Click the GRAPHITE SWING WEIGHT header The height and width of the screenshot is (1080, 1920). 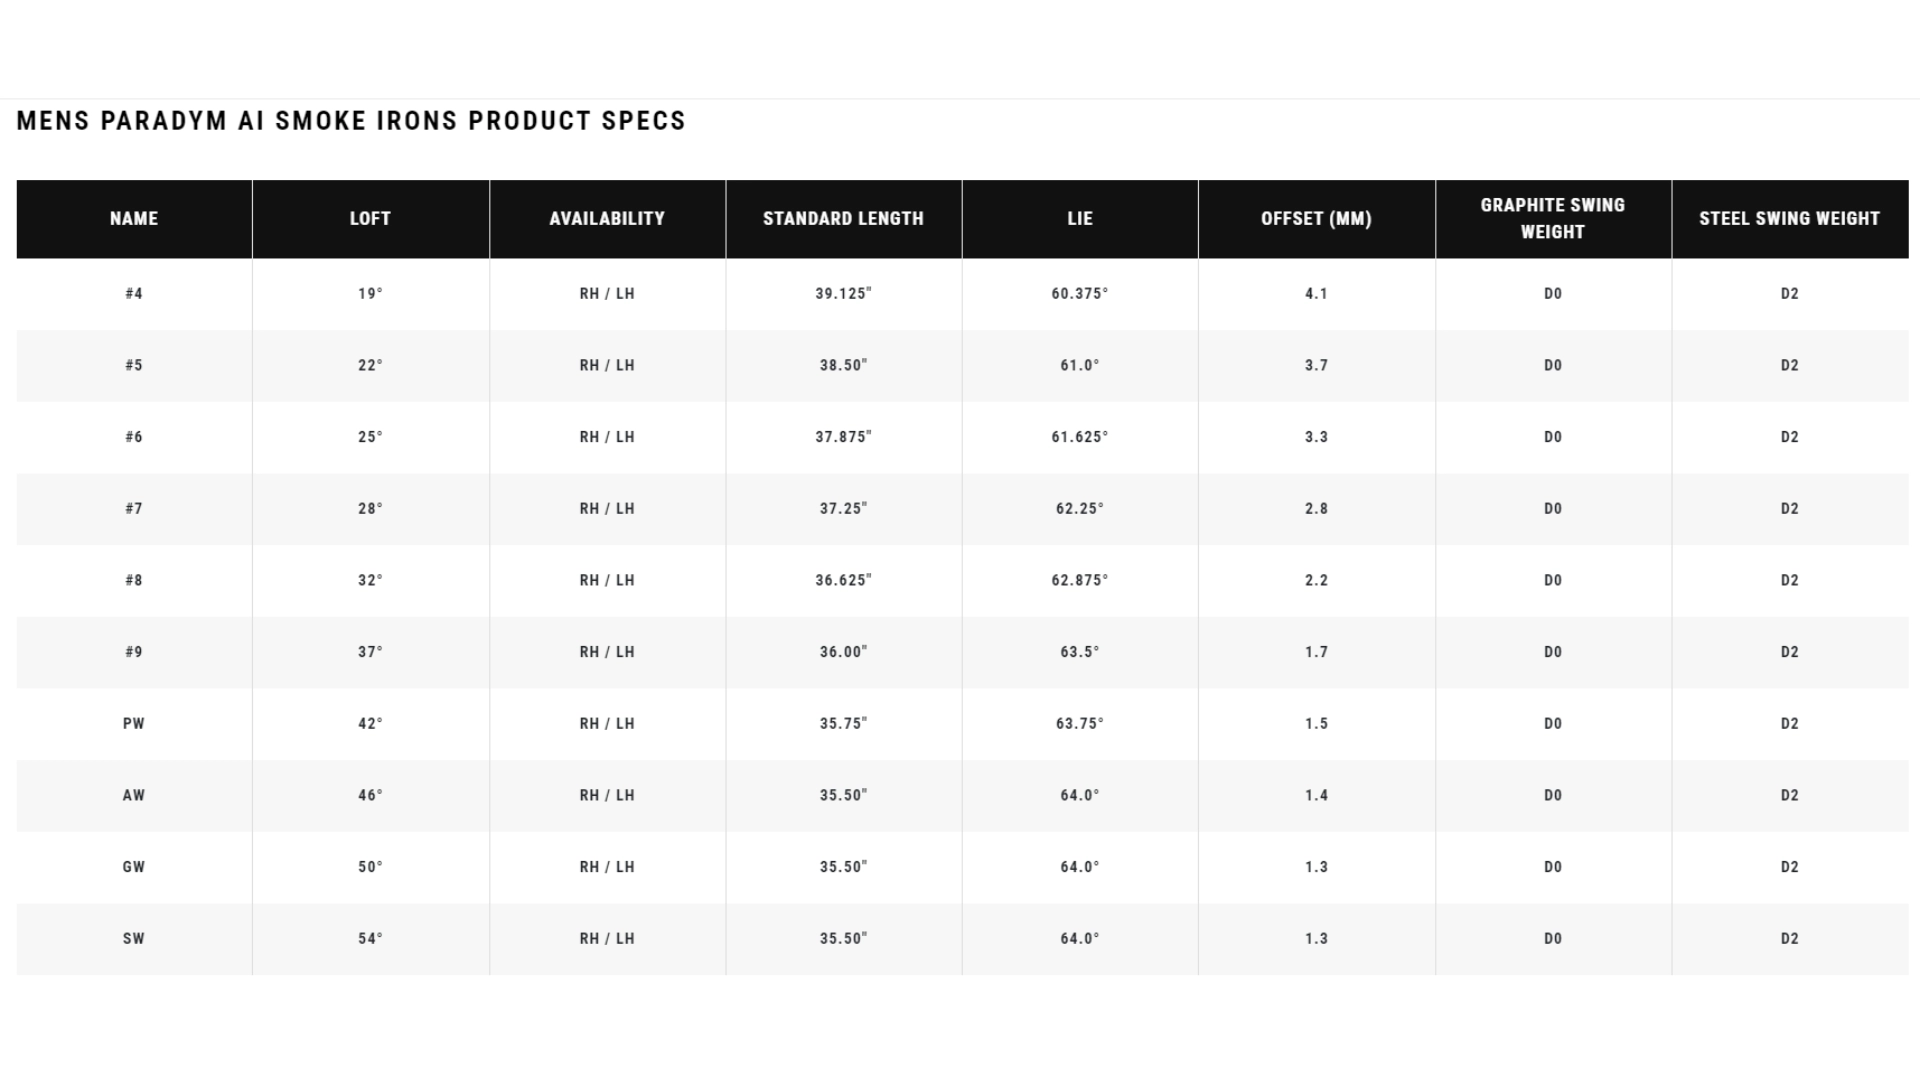coord(1552,219)
